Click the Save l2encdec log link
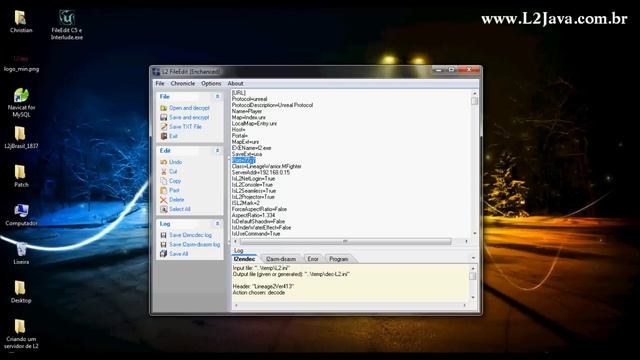This screenshot has width=640, height=360. [x=190, y=235]
